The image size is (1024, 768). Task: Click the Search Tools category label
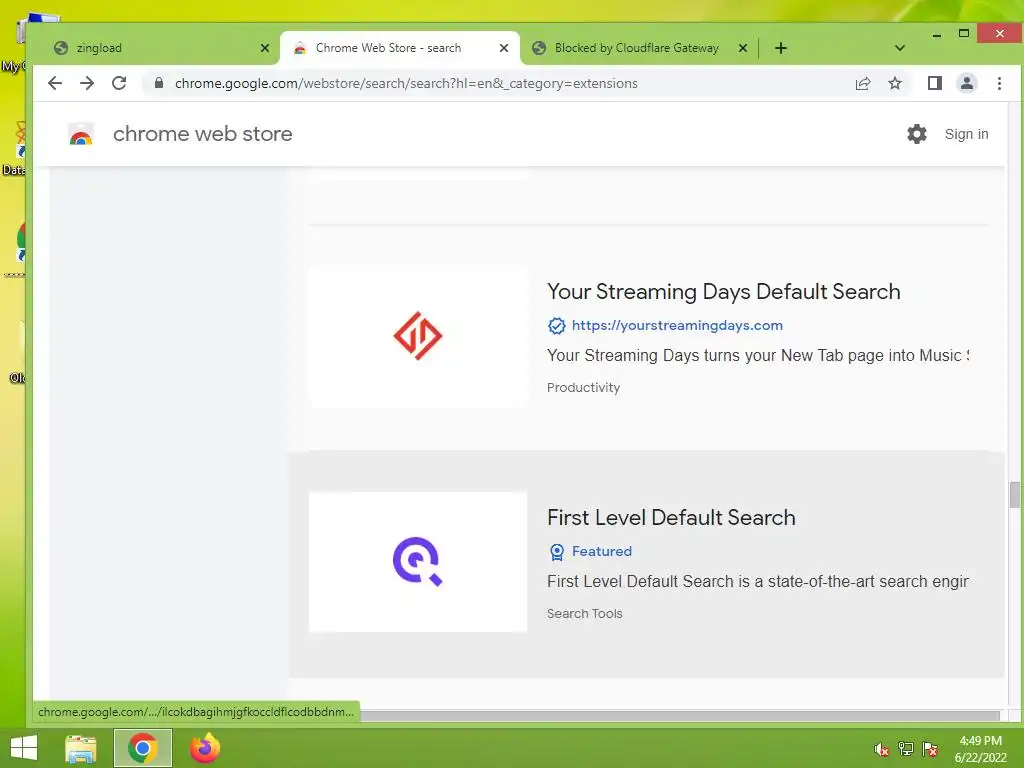point(584,613)
